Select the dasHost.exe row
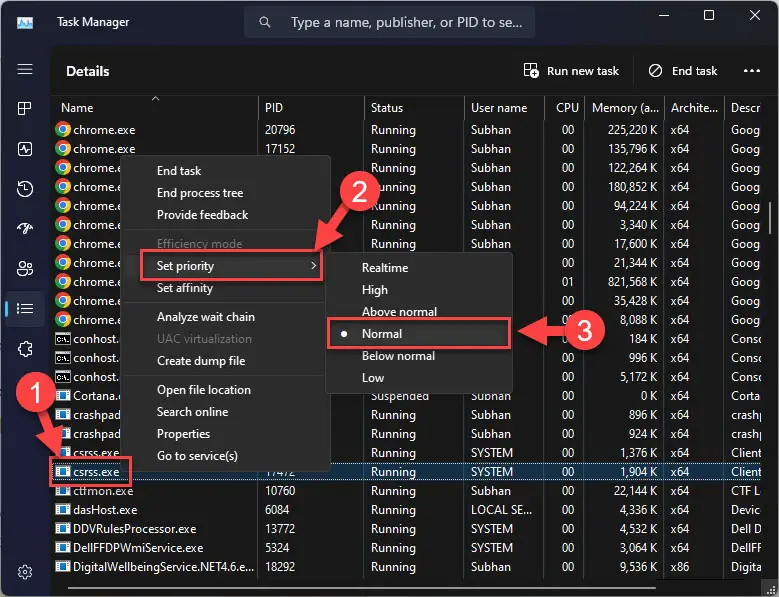 coord(407,510)
